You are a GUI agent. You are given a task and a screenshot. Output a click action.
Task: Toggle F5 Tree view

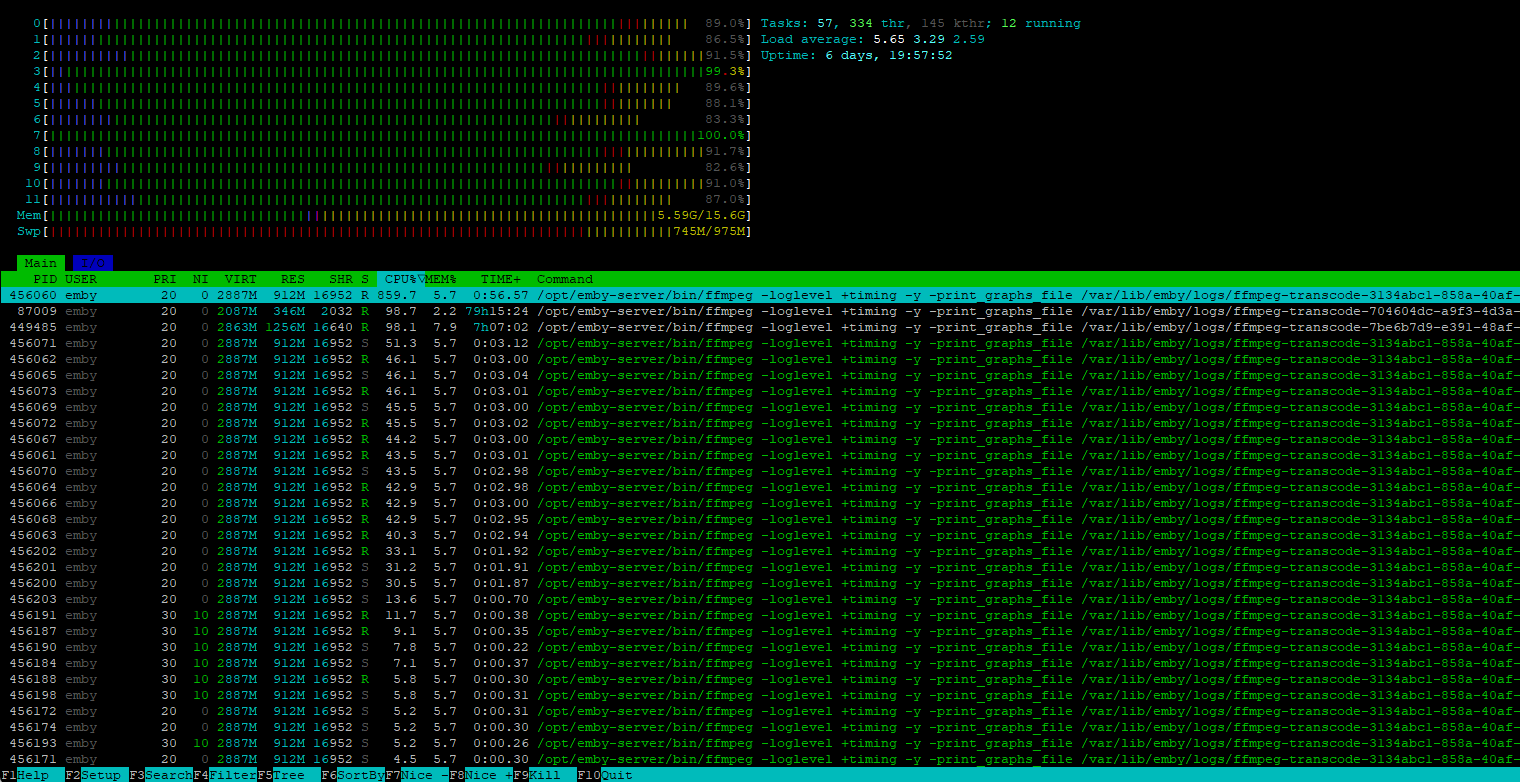click(288, 775)
